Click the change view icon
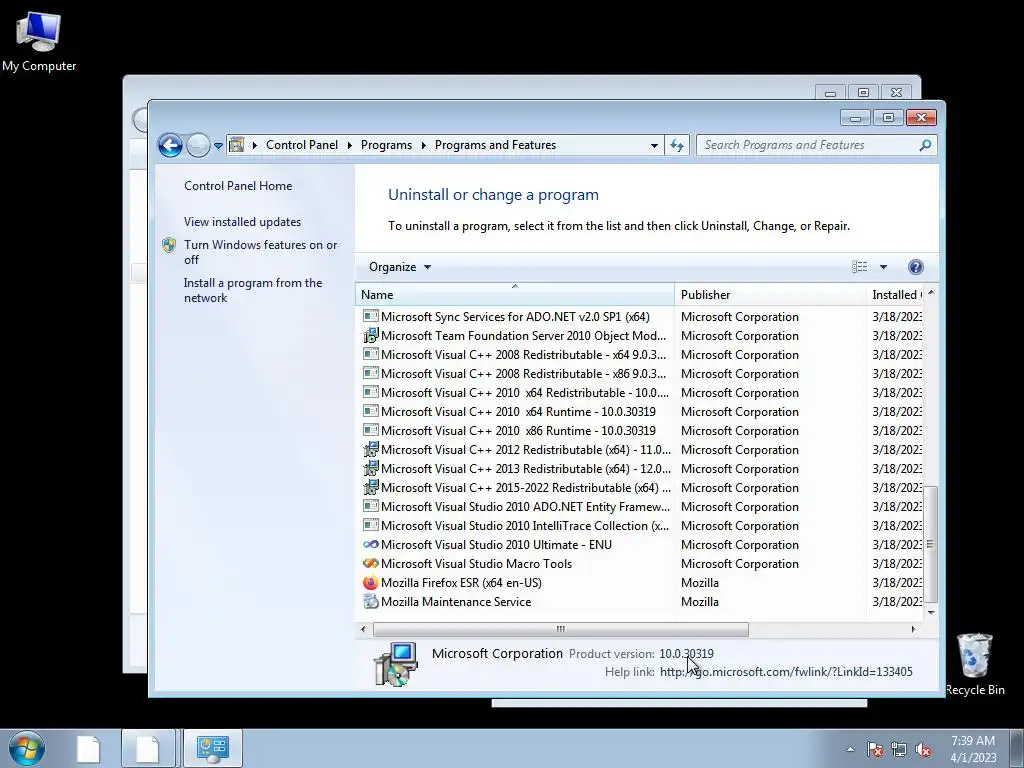 tap(859, 266)
